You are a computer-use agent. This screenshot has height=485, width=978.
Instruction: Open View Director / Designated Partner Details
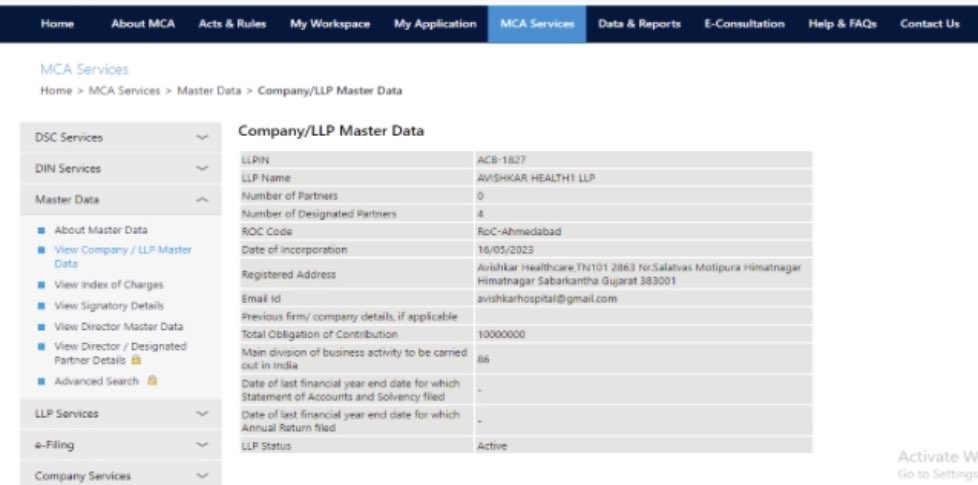tap(120, 353)
